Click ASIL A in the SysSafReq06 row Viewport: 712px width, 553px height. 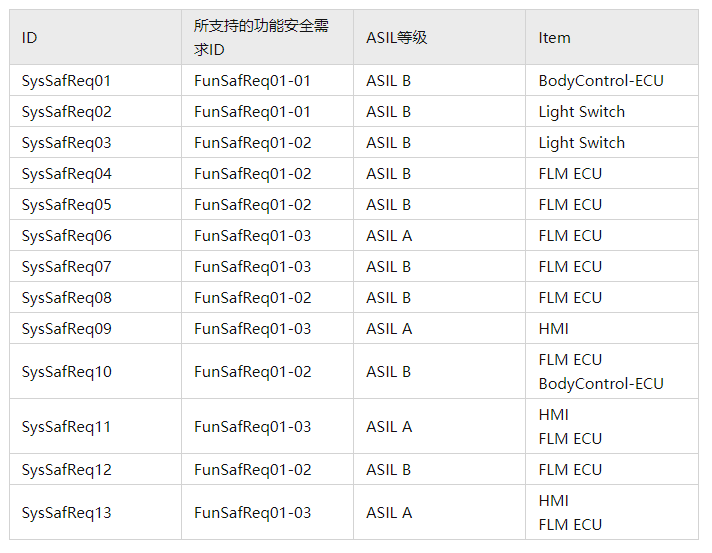(x=388, y=236)
